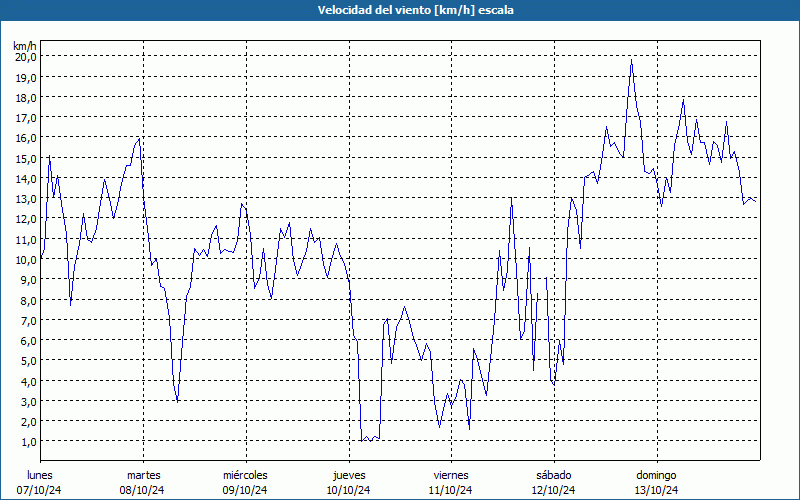Select the 'viernes' day label

coord(451,475)
